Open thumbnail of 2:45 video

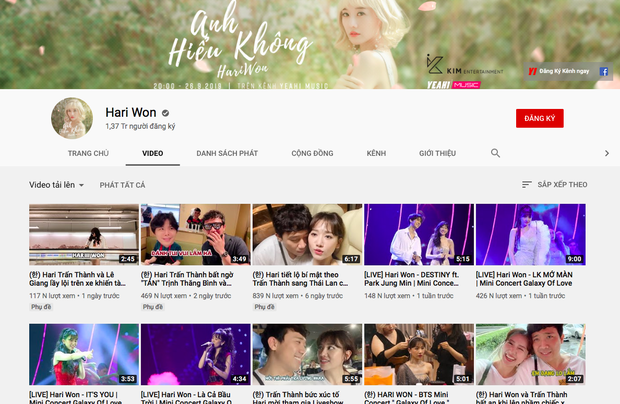coord(84,234)
